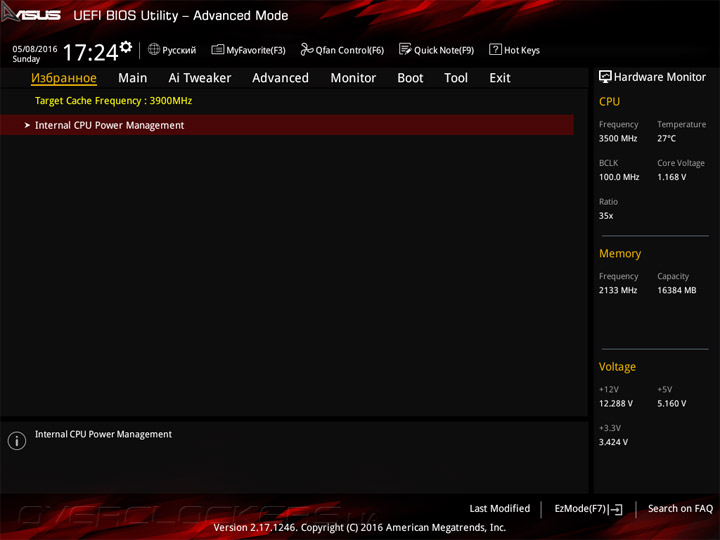Click Target Cache Frequency : 3900MHz text
Viewport: 720px width, 540px height.
coord(113,101)
